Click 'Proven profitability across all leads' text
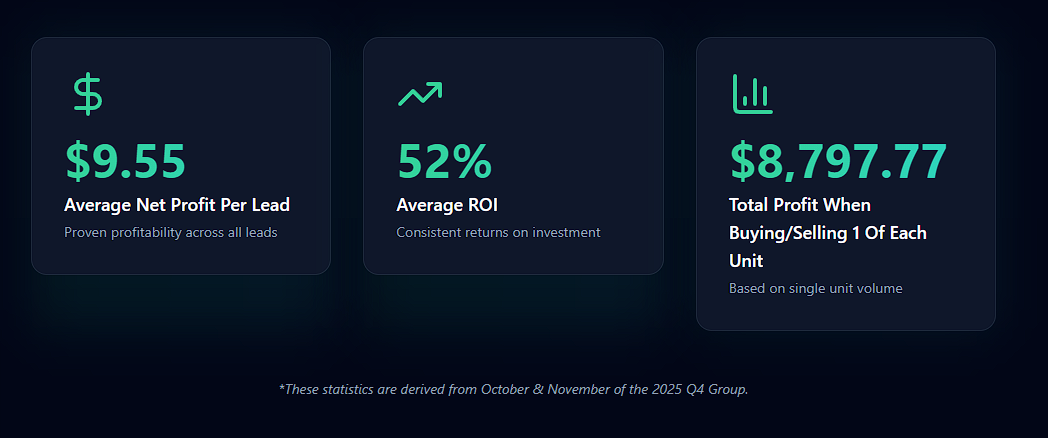This screenshot has height=438, width=1048. click(x=170, y=233)
